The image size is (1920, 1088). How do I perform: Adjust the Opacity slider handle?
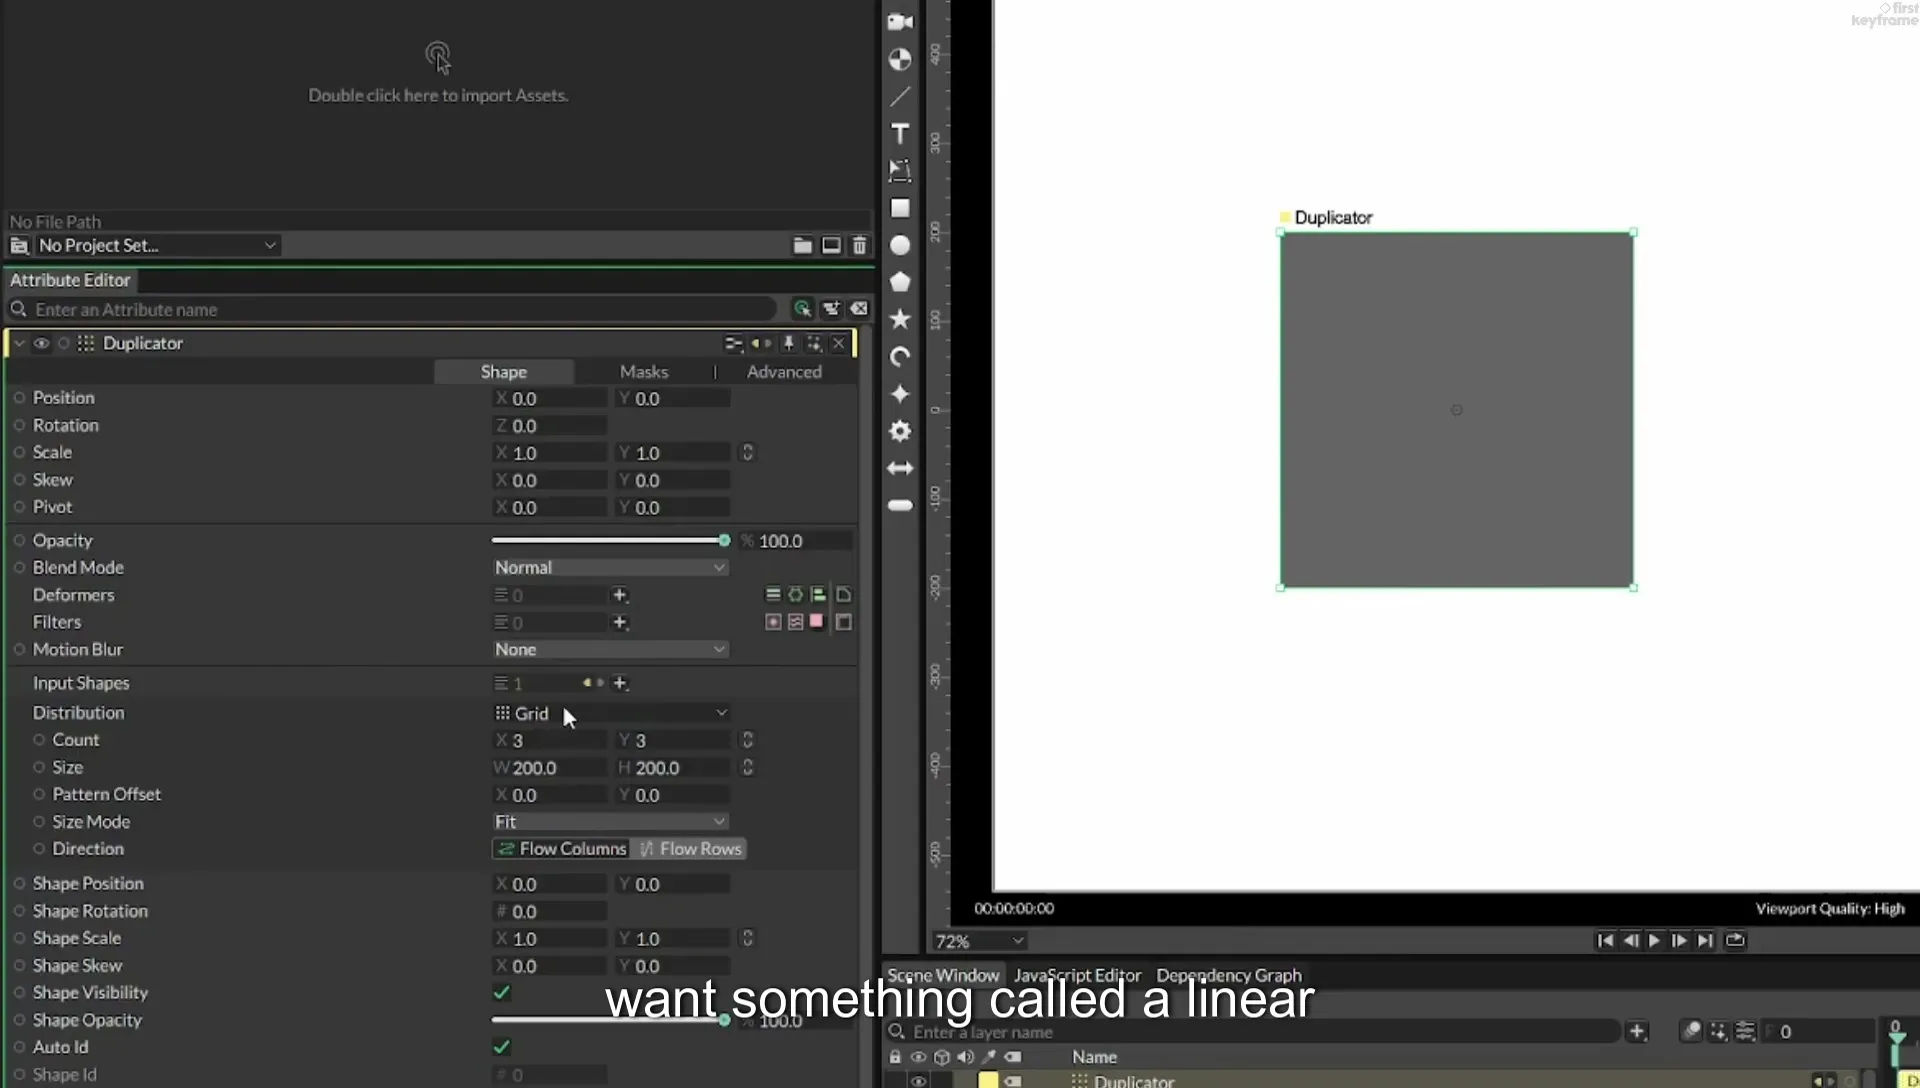724,540
